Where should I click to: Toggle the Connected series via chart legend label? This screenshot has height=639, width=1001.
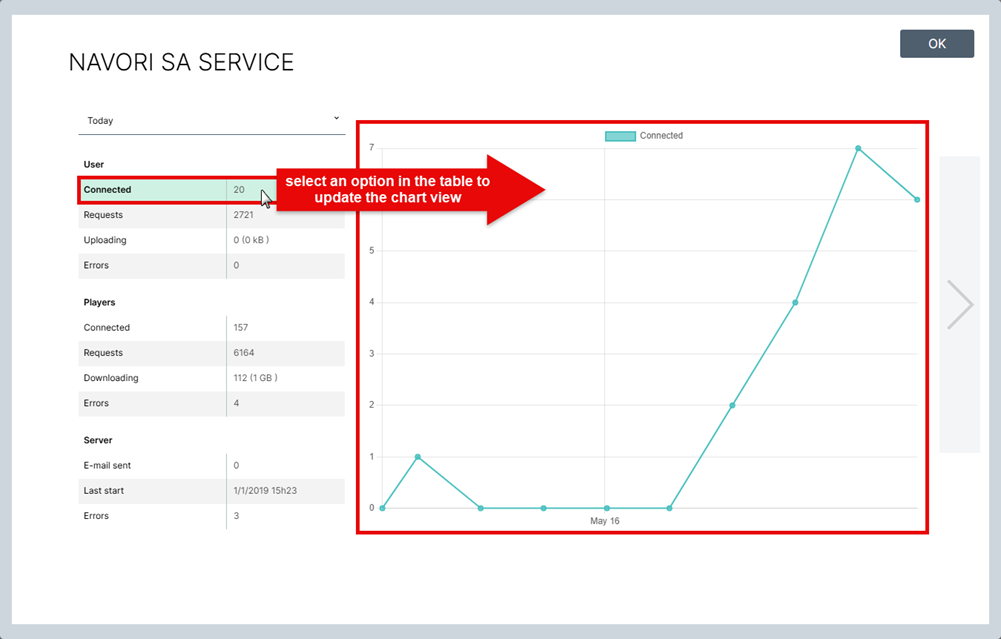pos(661,135)
